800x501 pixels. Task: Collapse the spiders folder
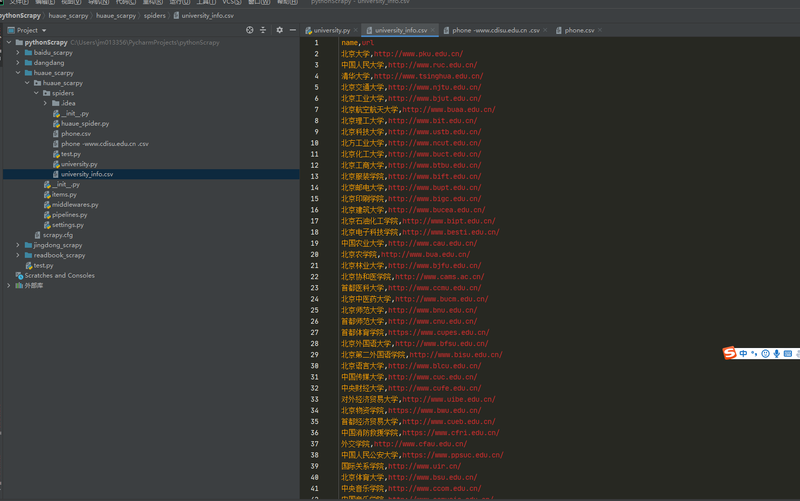(x=37, y=93)
